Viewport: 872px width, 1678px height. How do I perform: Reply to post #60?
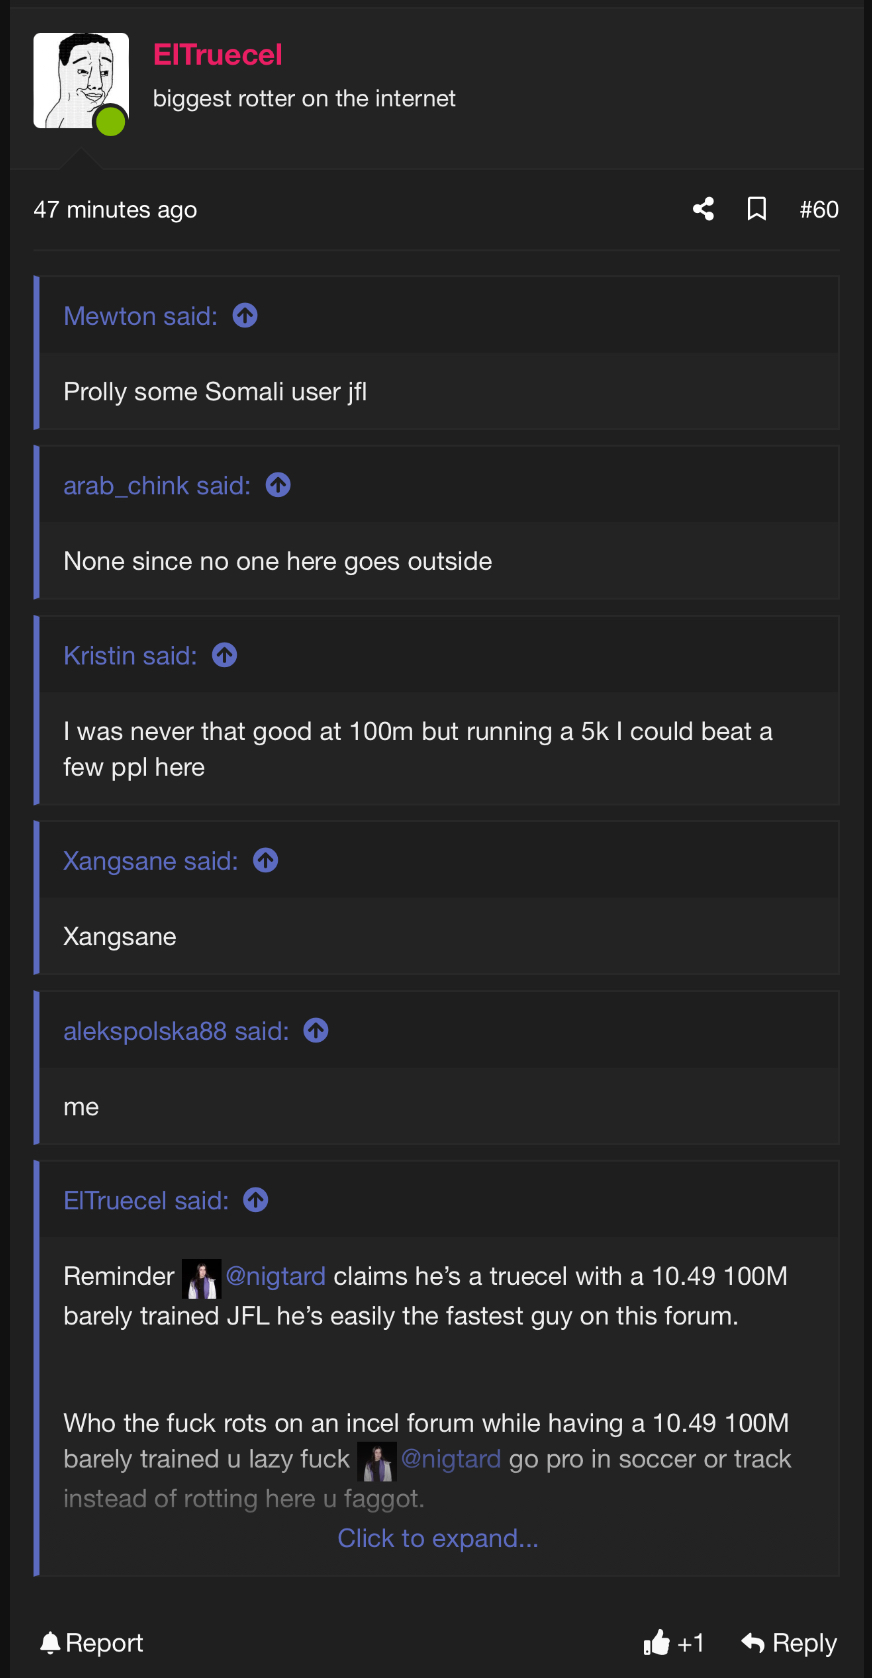click(789, 1643)
